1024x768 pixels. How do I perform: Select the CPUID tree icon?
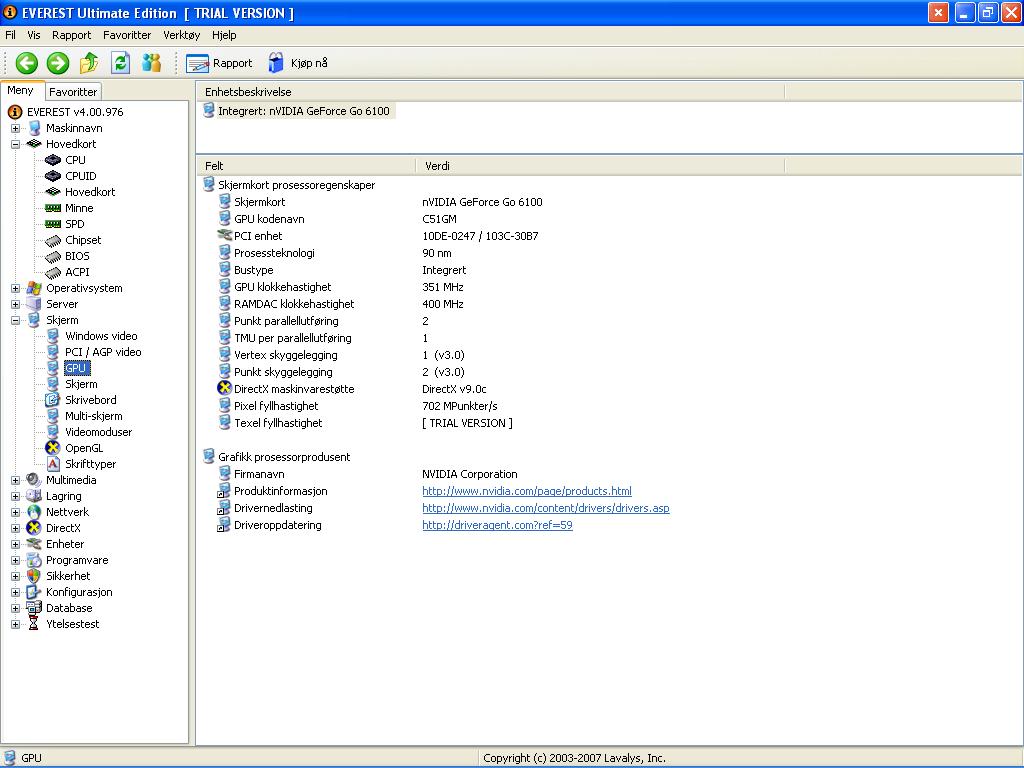click(53, 176)
